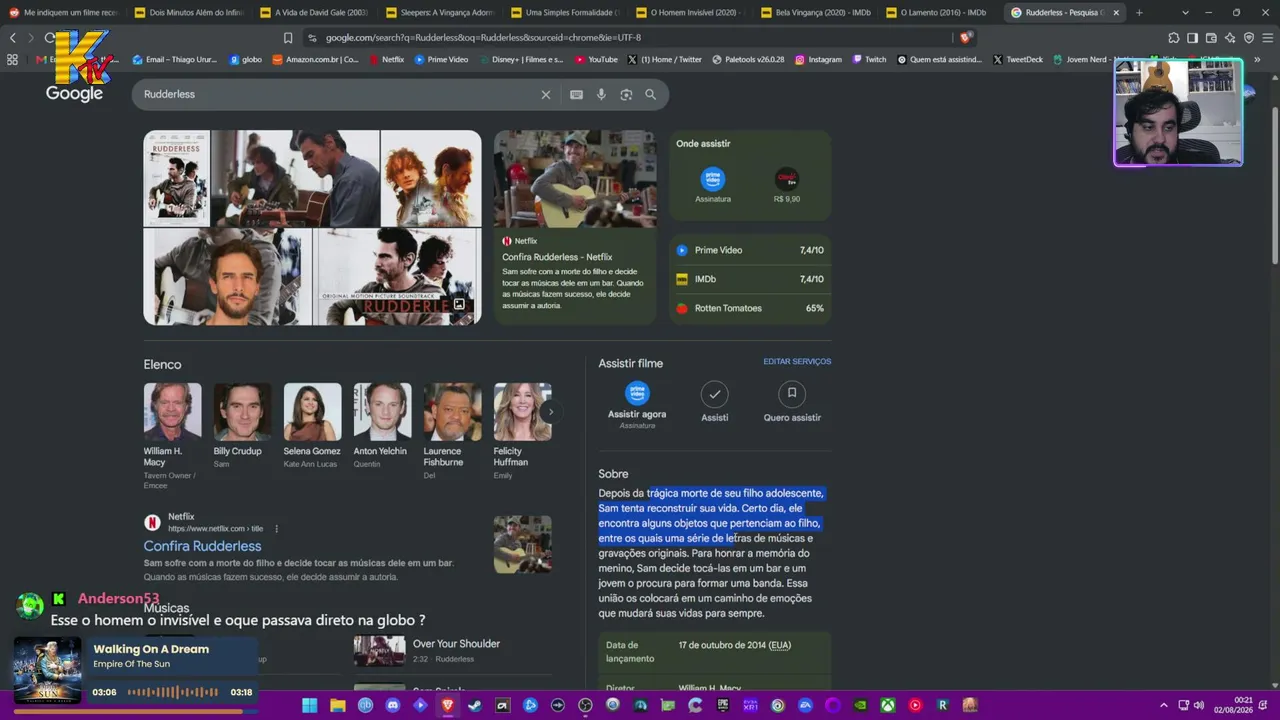Select cast member Felicity Huffman
The width and height of the screenshot is (1280, 720).
[x=522, y=431]
